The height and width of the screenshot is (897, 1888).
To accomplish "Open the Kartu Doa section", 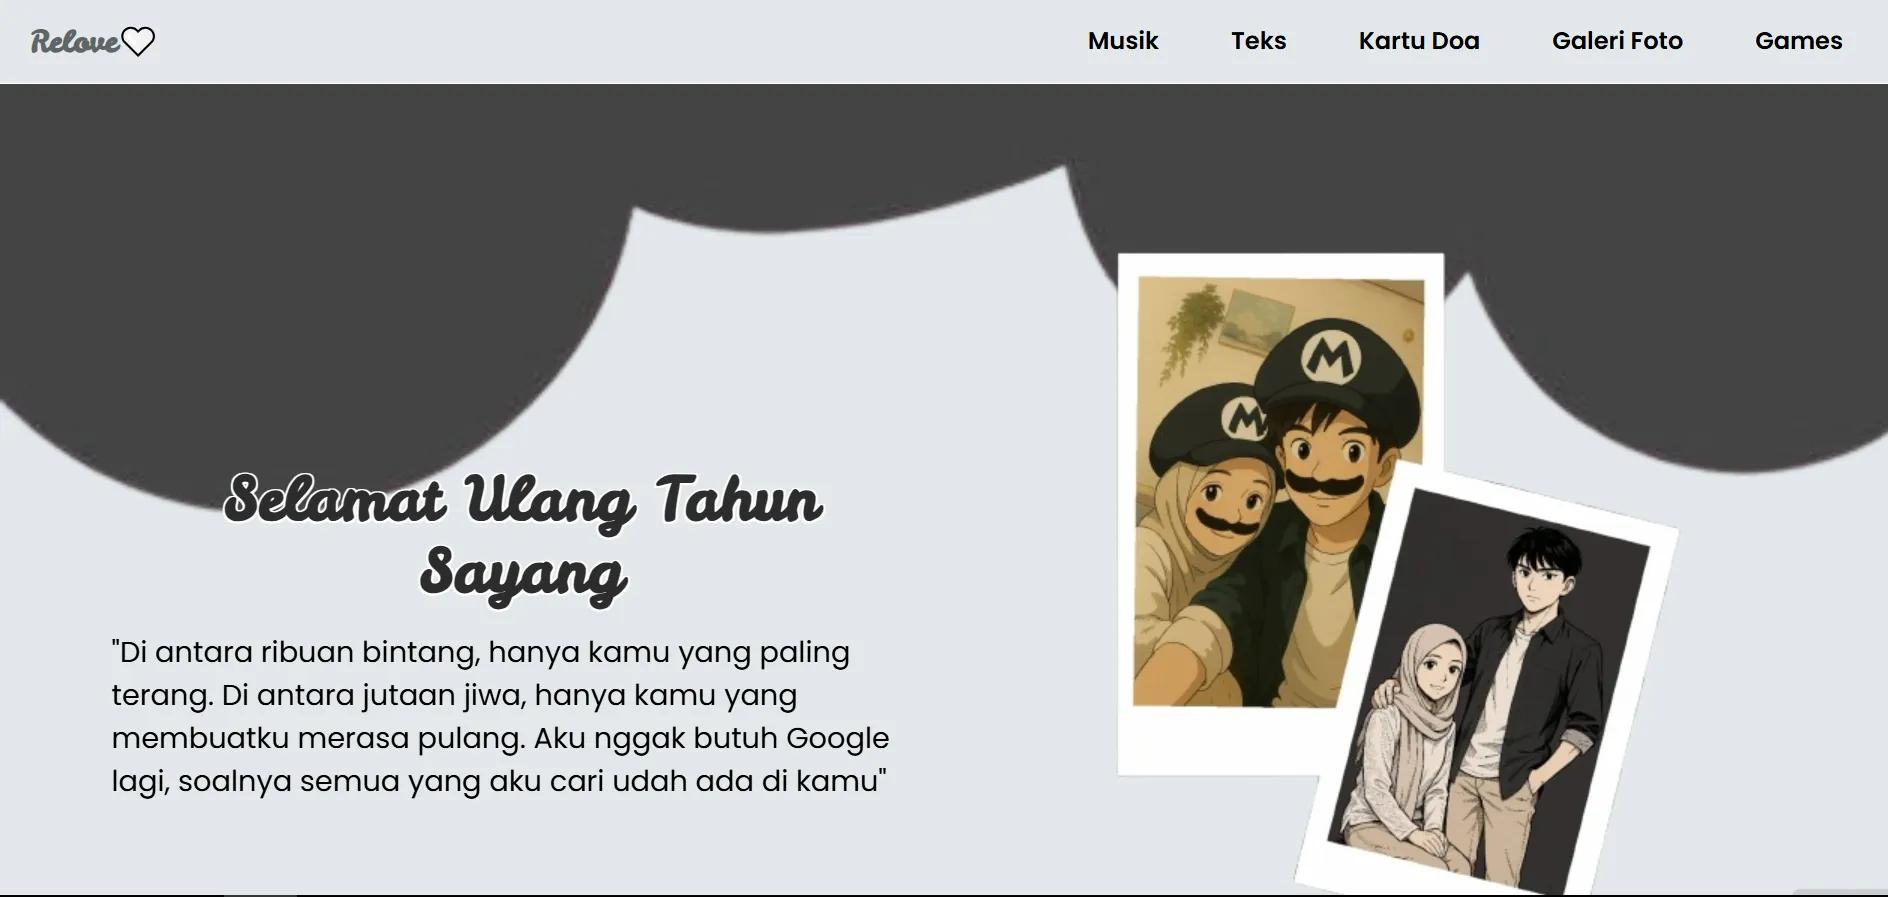I will (1418, 41).
